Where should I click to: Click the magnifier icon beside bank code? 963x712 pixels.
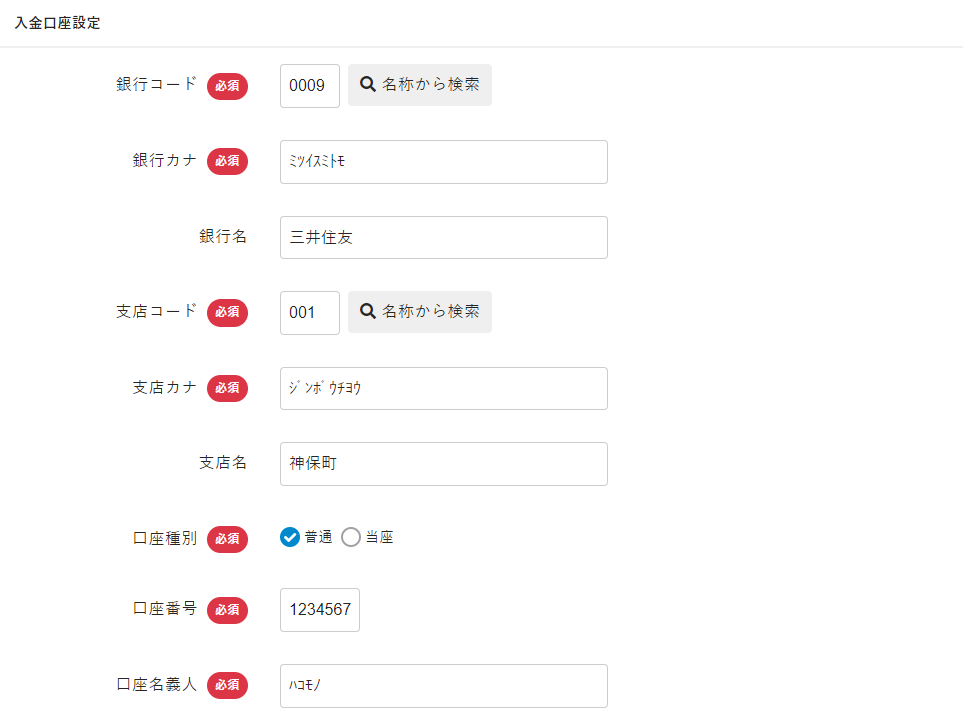pyautogui.click(x=367, y=86)
